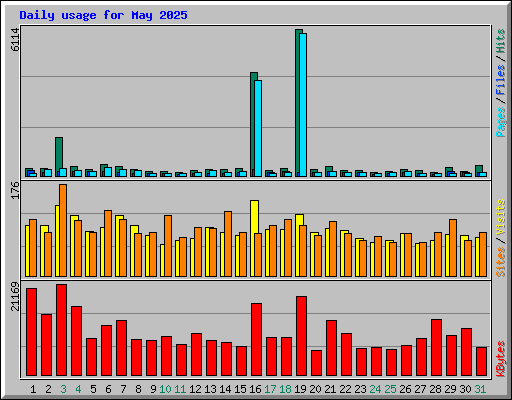Click day label 15 on x-axis
Image resolution: width=512 pixels, height=400 pixels.
(240, 389)
